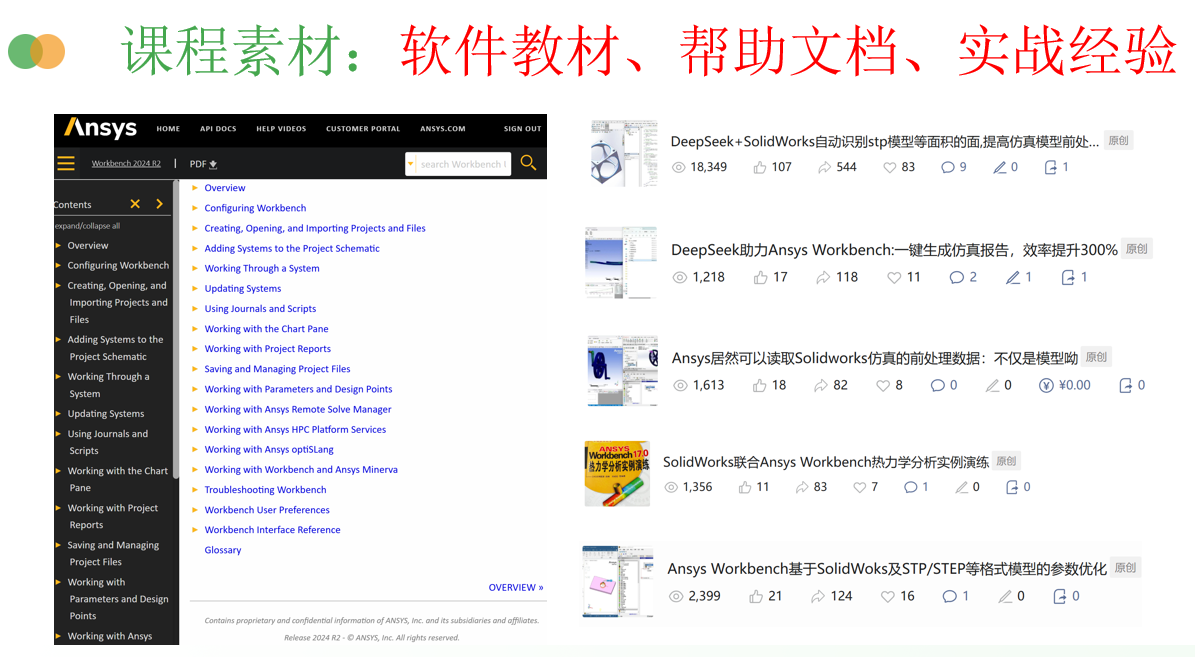This screenshot has height=657, width=1195.
Task: Click share icon showing 118
Action: [823, 277]
